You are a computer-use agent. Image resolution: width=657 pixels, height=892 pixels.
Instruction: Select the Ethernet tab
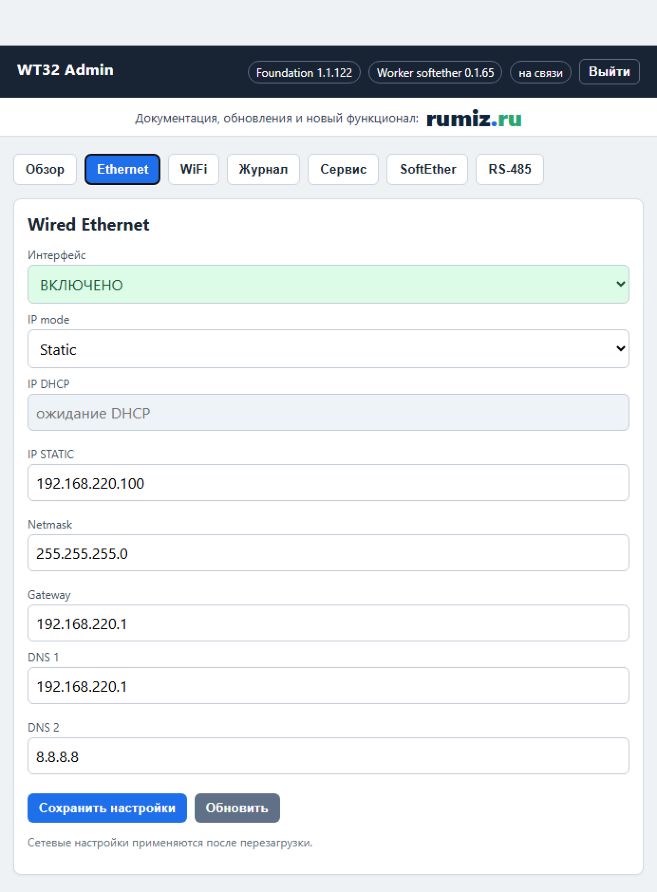click(x=122, y=170)
